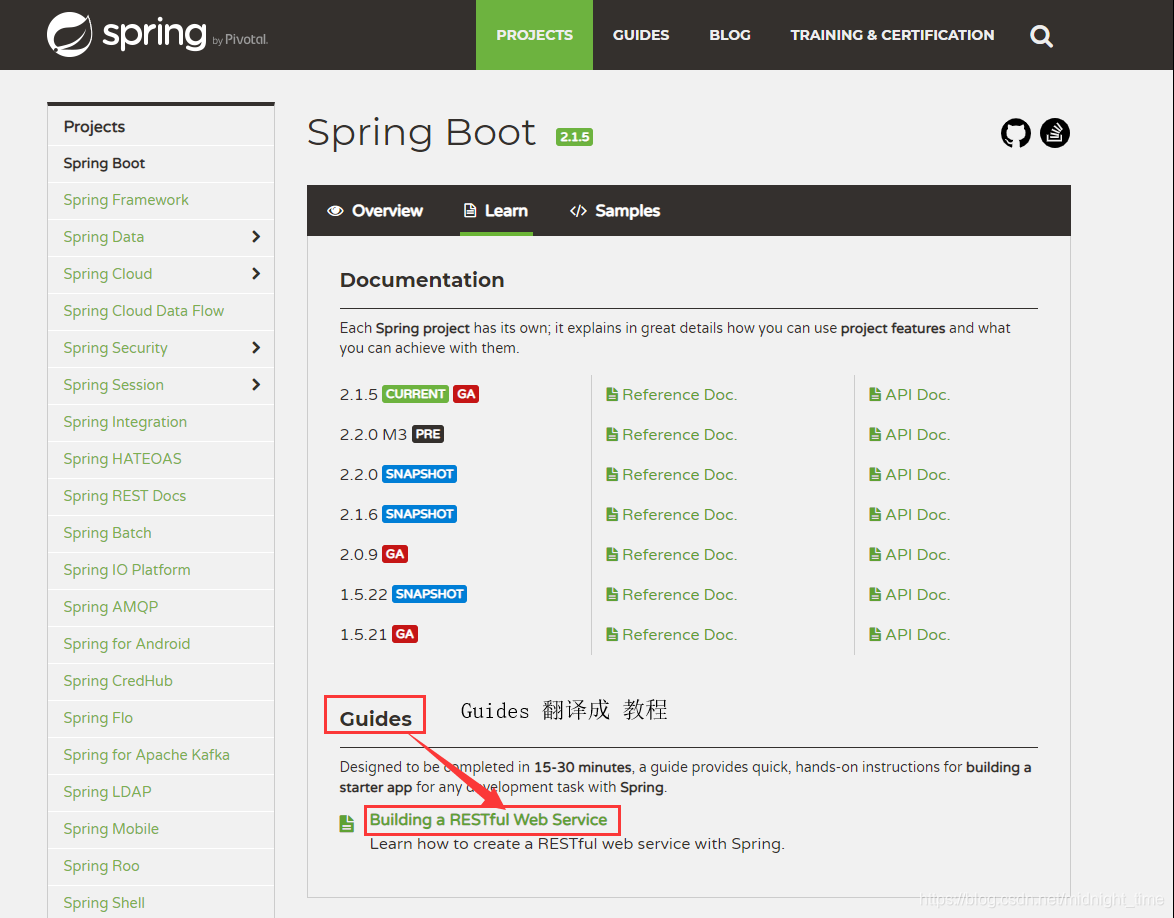Open Spring for Apache Kafka project
Image resolution: width=1174 pixels, height=918 pixels.
point(146,755)
